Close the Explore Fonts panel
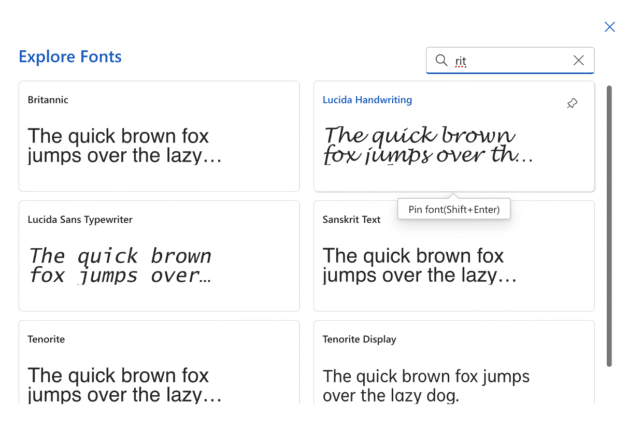This screenshot has height=431, width=628. coord(609,27)
